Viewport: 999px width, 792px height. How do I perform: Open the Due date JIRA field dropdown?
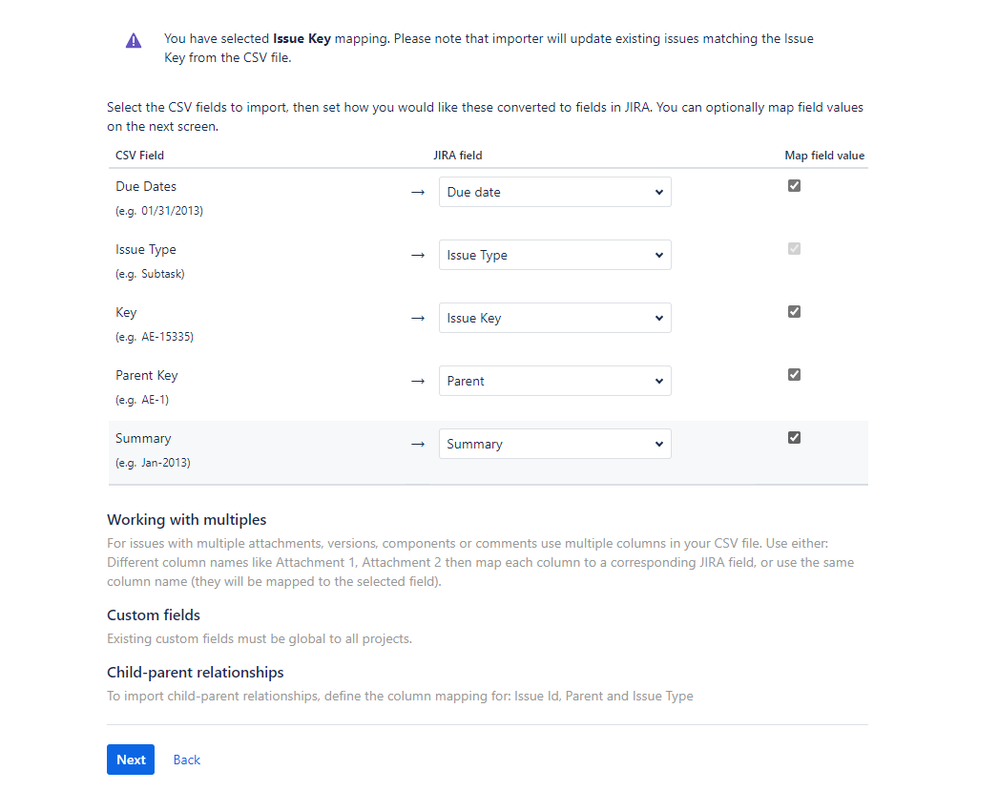pyautogui.click(x=555, y=192)
